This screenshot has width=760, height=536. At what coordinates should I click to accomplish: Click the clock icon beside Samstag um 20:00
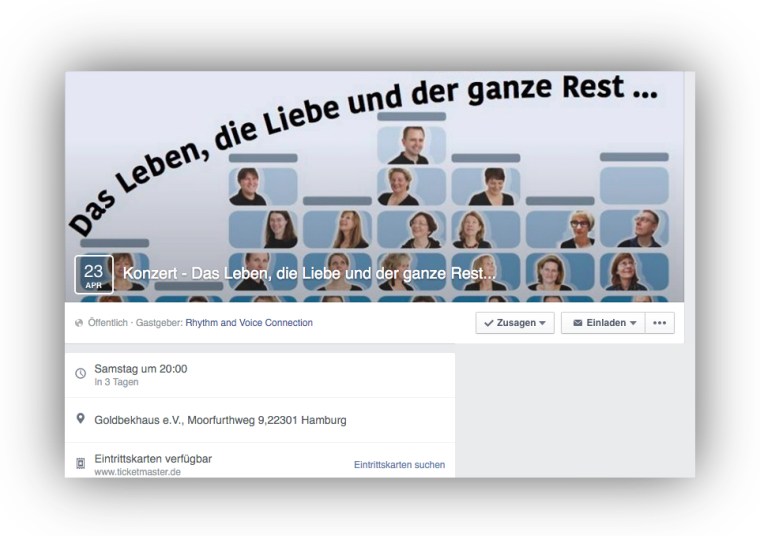[80, 373]
